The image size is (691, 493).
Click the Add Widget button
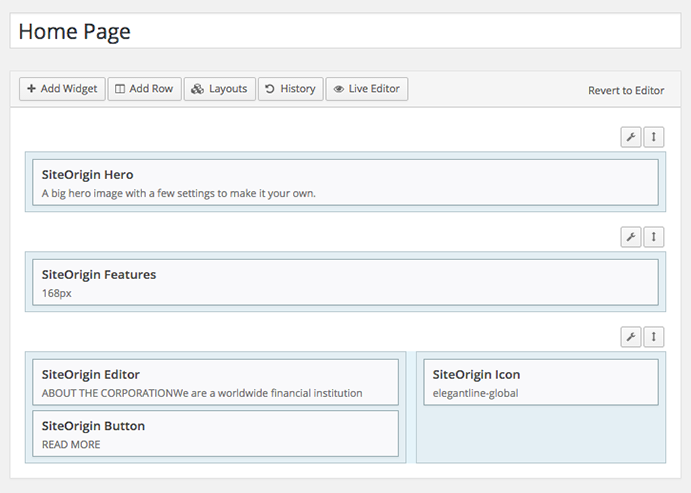(x=62, y=89)
